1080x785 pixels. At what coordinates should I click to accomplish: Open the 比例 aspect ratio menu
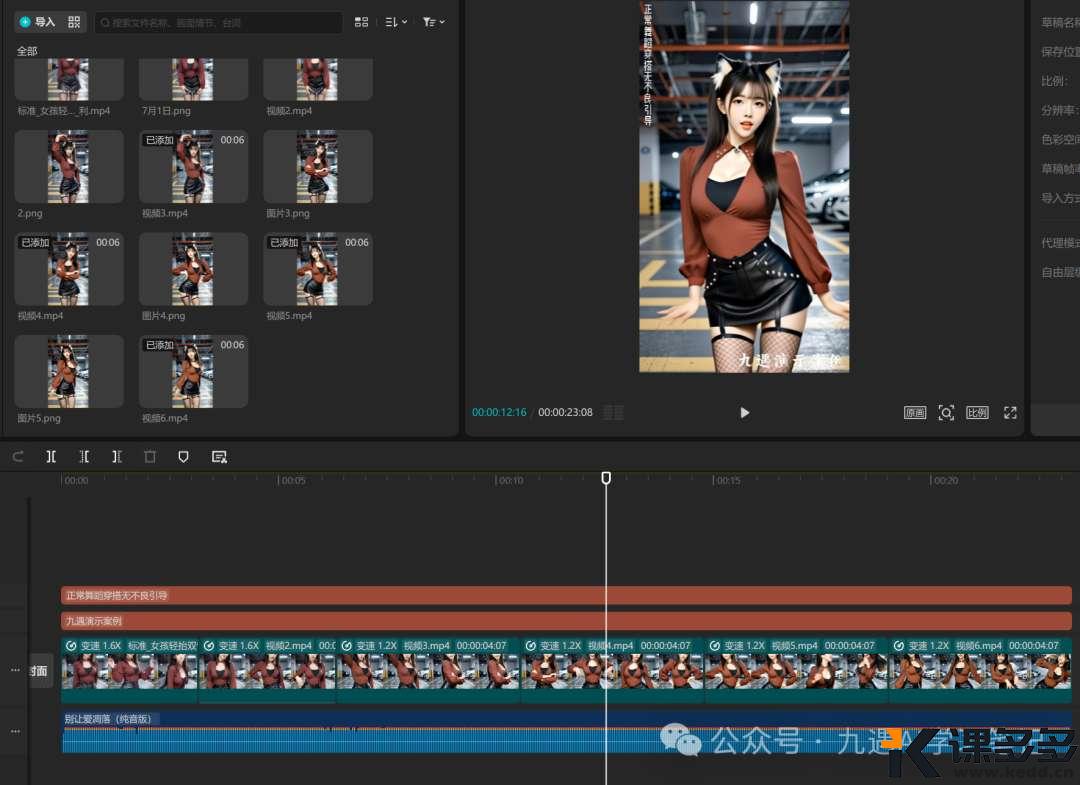[977, 413]
